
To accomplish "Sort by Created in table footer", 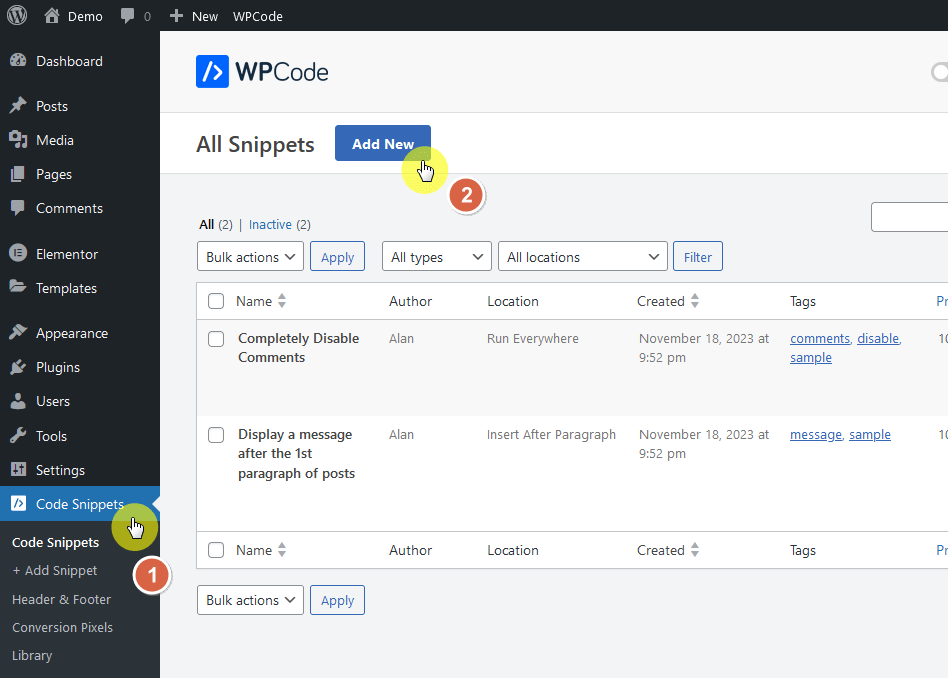I will click(667, 550).
